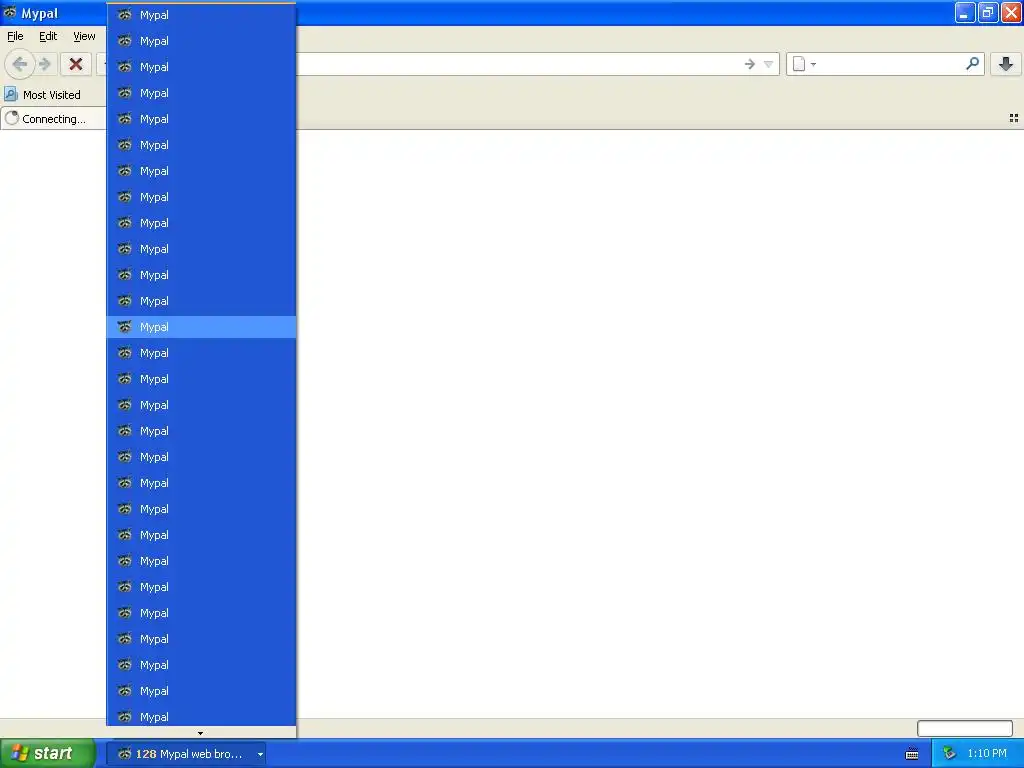Open the Downloads arrow button
Image resolution: width=1024 pixels, height=768 pixels.
[1006, 64]
